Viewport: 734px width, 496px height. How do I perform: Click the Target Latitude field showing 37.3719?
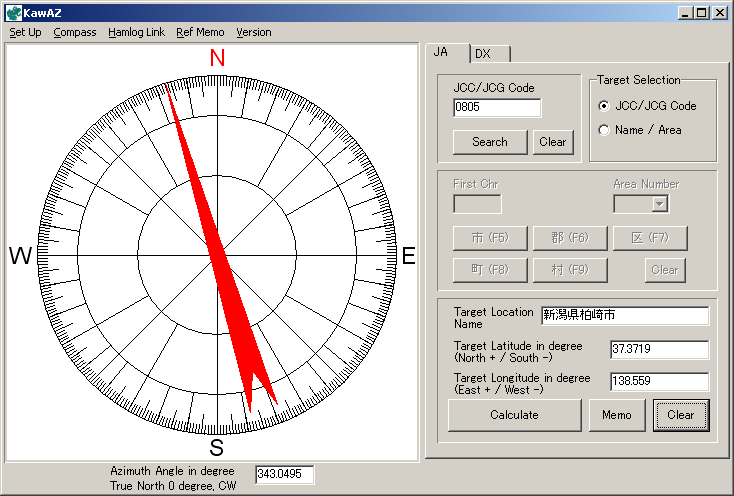(x=660, y=350)
